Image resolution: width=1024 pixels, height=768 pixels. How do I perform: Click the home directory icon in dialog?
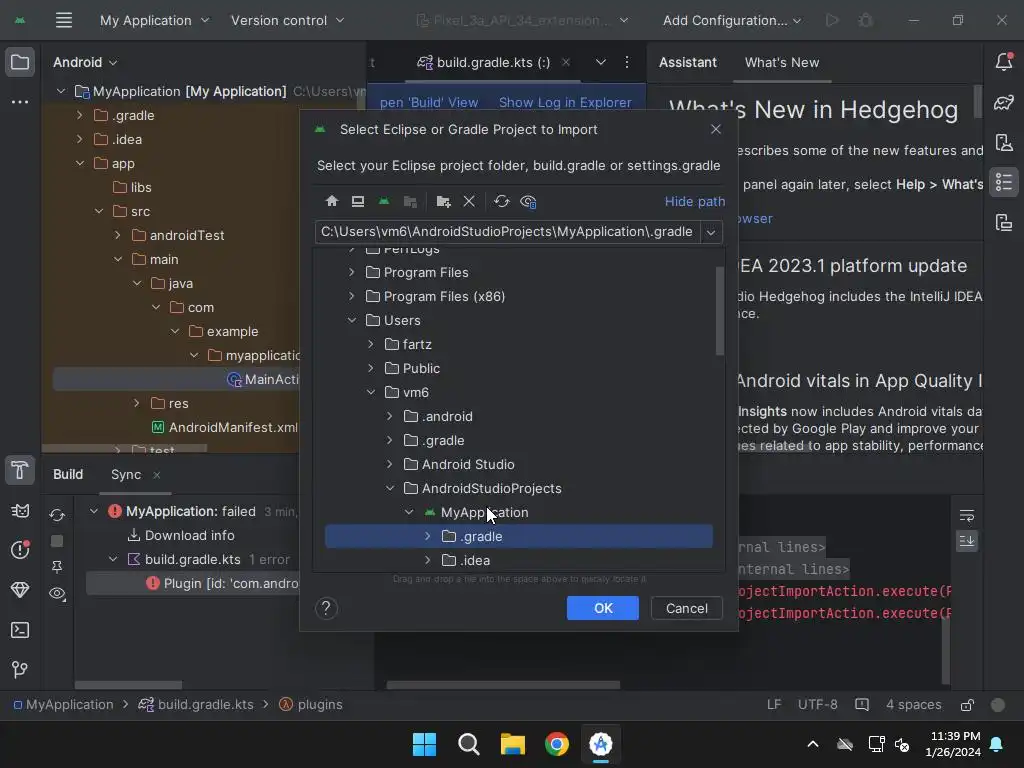[332, 201]
